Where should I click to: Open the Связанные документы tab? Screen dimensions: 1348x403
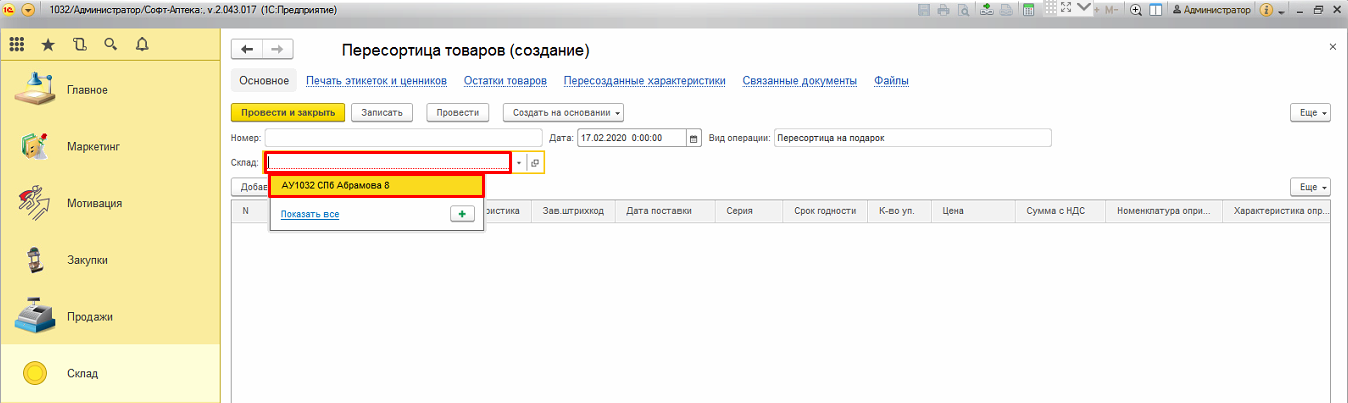799,81
